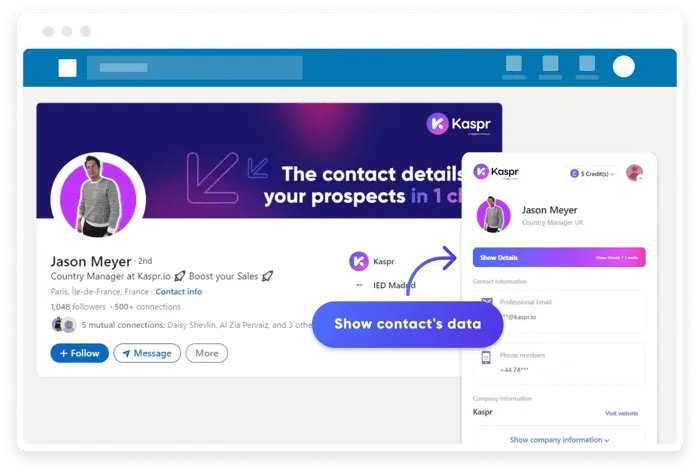
Task: Open the user avatar in Kaspr panel
Action: (634, 173)
